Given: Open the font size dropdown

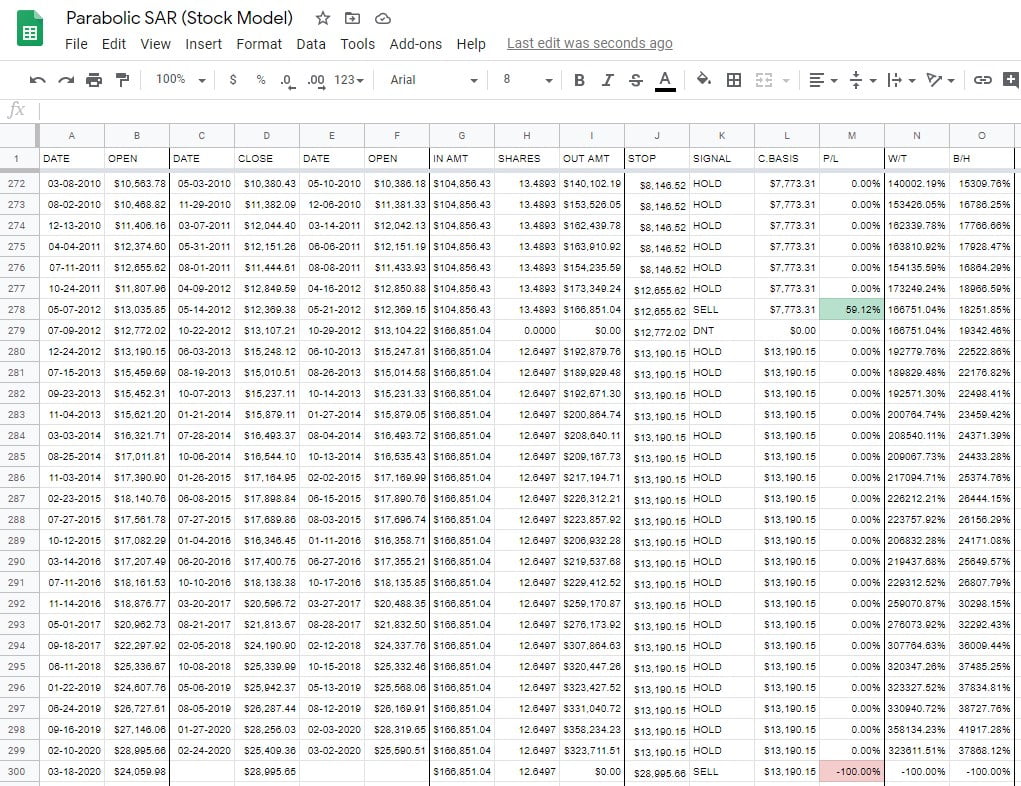Looking at the screenshot, I should coord(527,80).
